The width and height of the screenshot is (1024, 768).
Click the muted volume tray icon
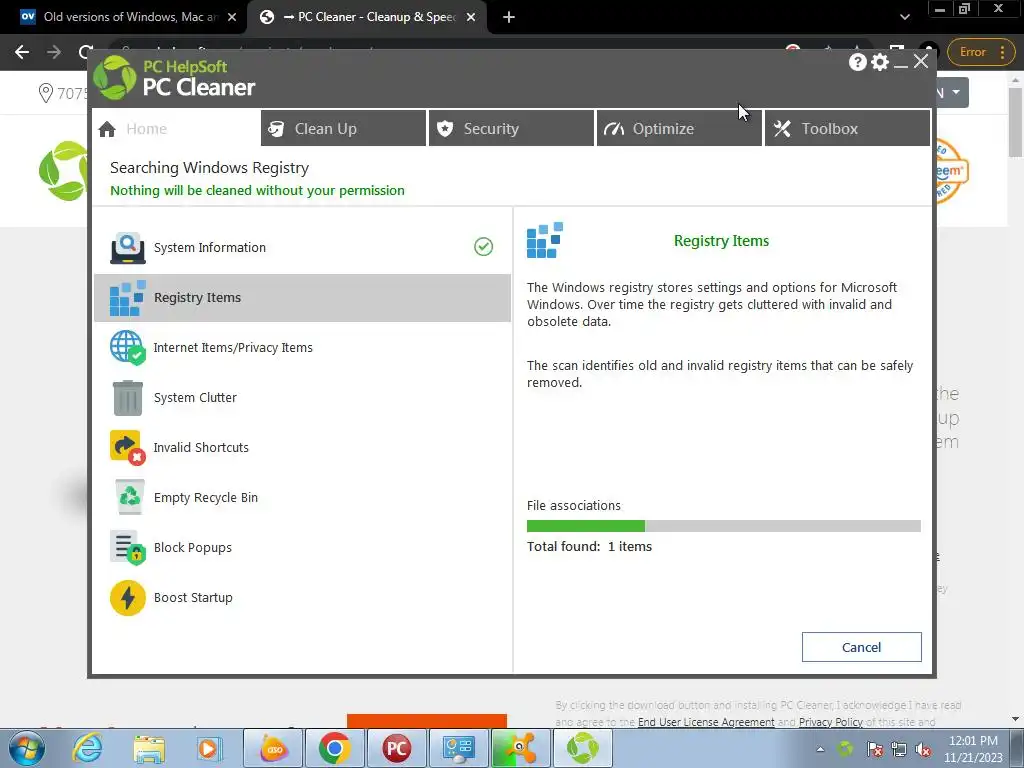(x=923, y=749)
